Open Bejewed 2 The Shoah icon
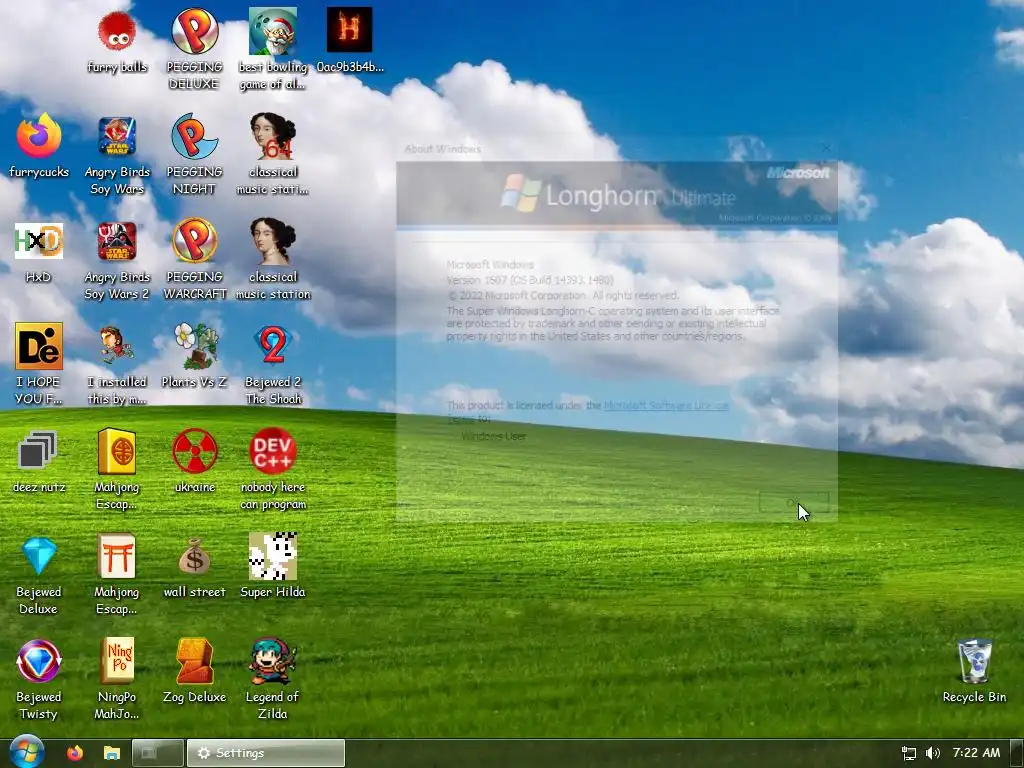 (273, 364)
